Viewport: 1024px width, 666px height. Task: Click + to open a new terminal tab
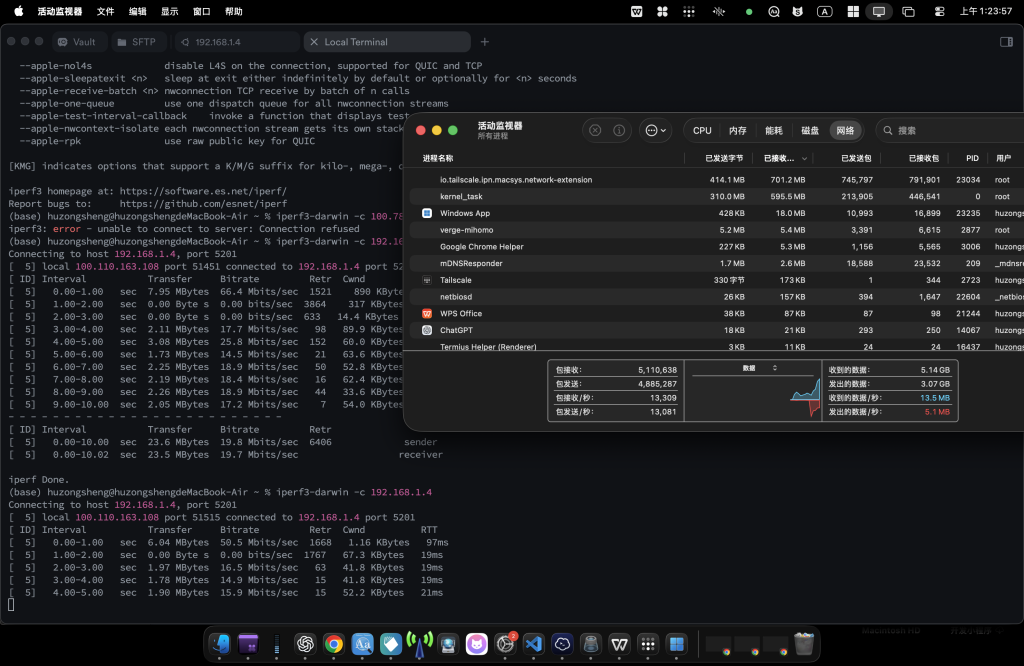tap(485, 42)
